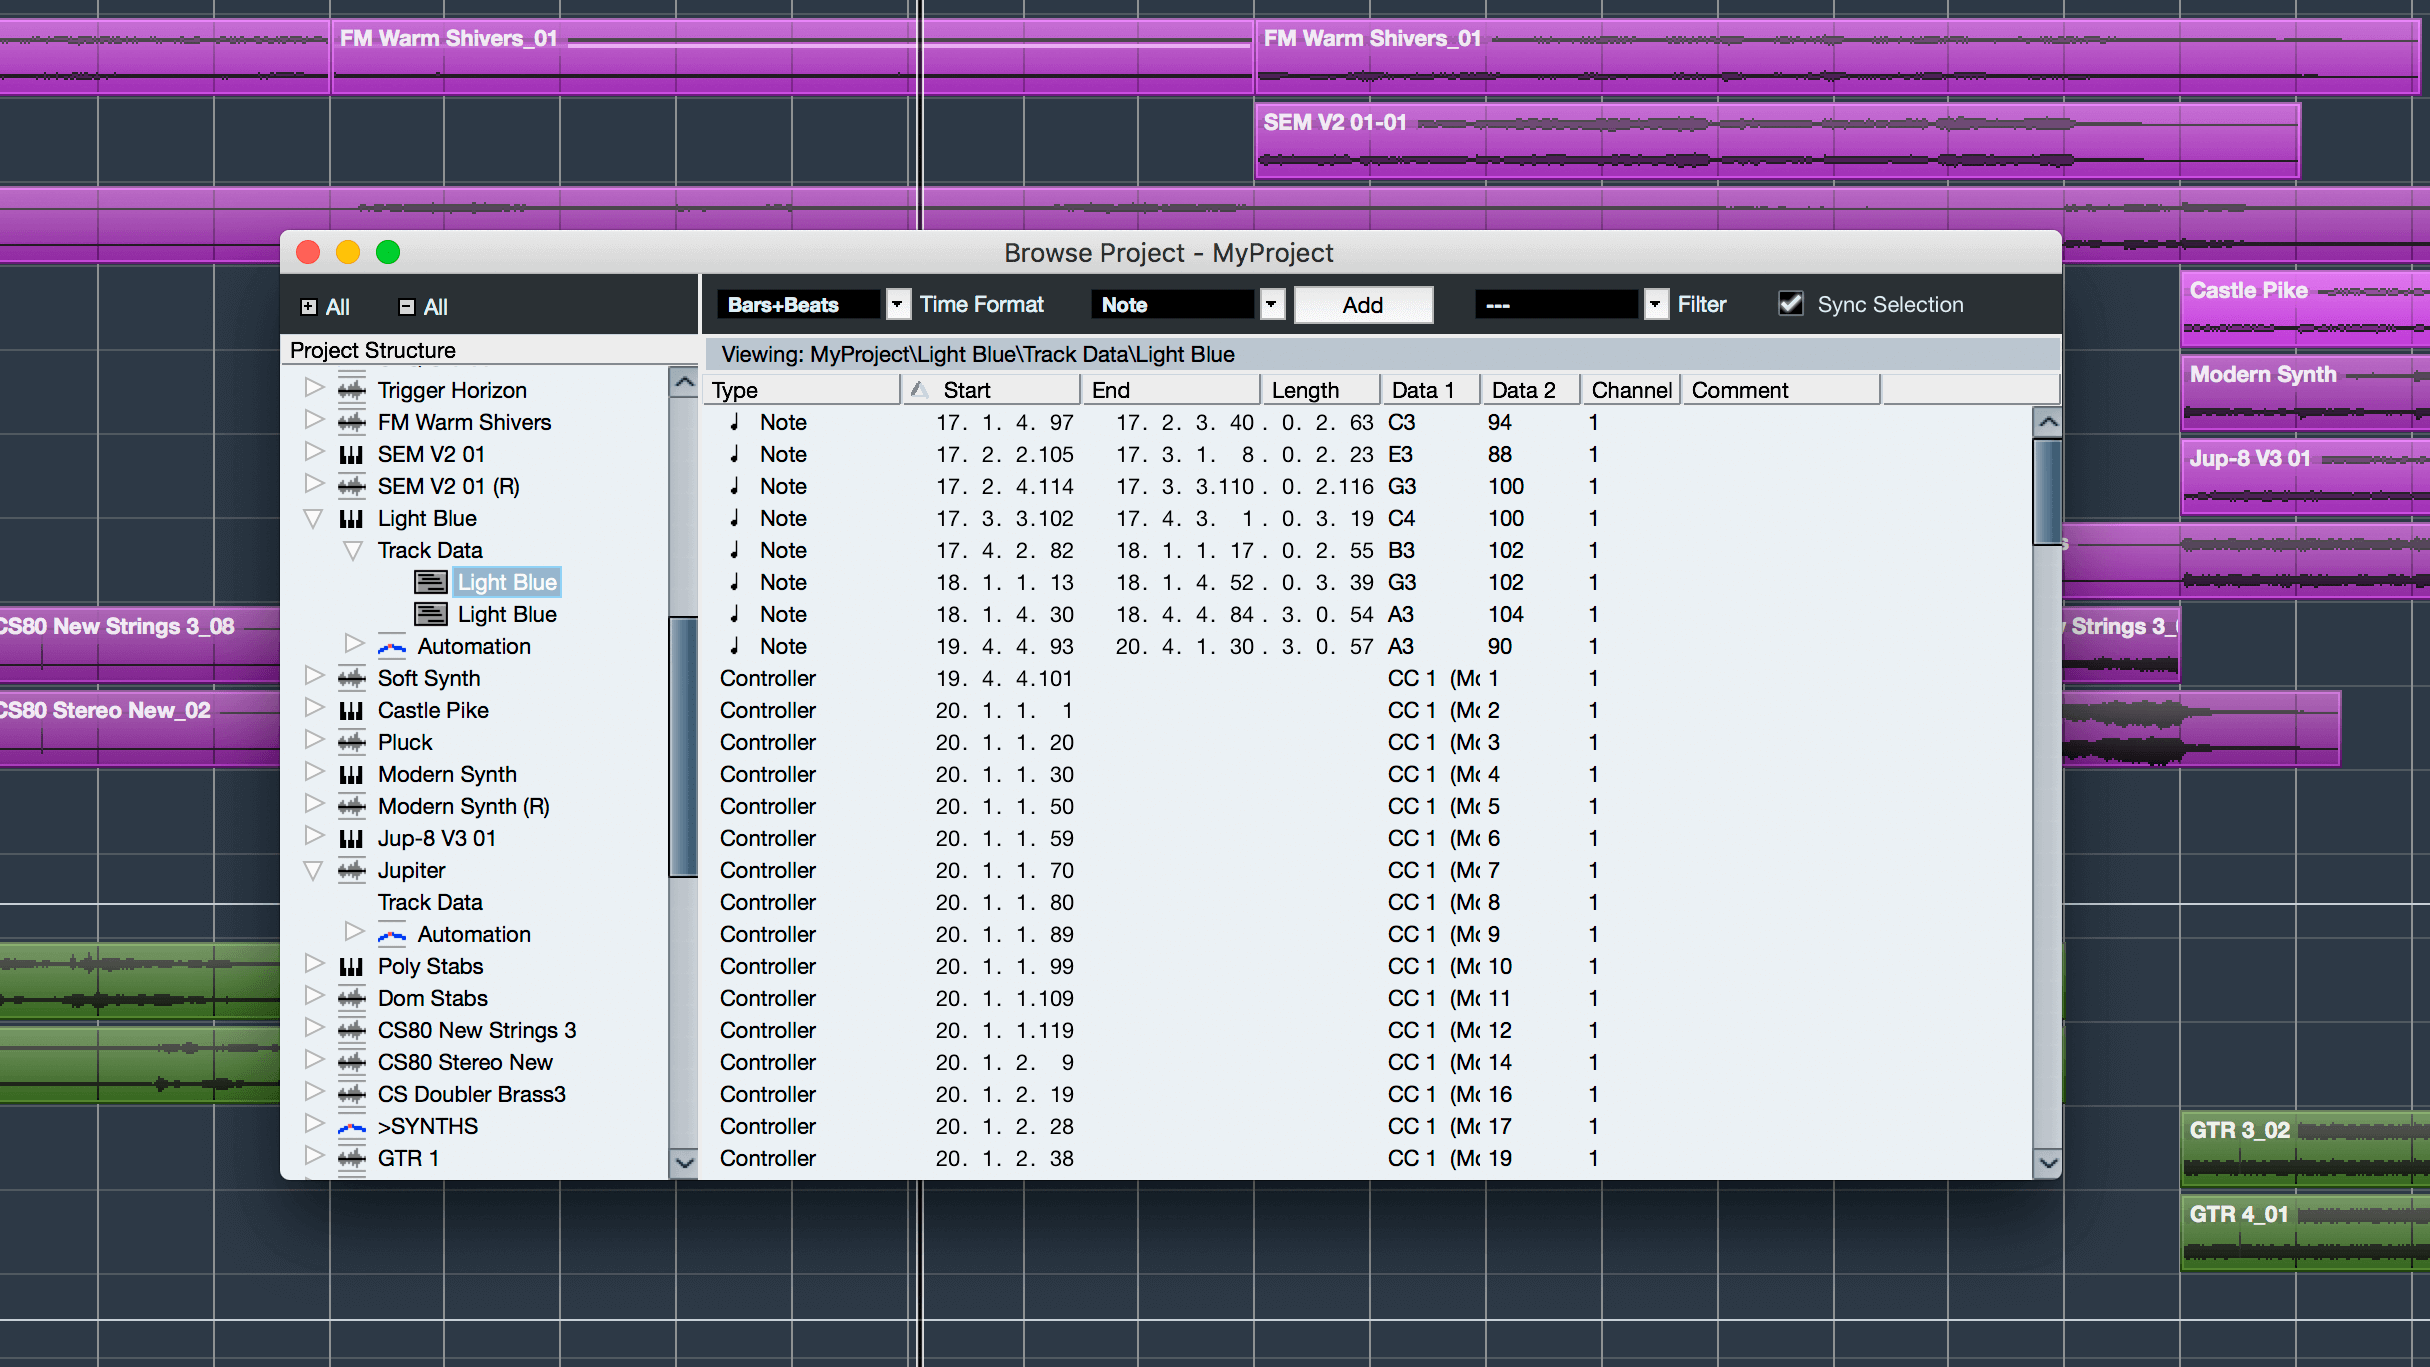Select the second Light Blue part entry
This screenshot has width=2430, height=1367.
[506, 614]
